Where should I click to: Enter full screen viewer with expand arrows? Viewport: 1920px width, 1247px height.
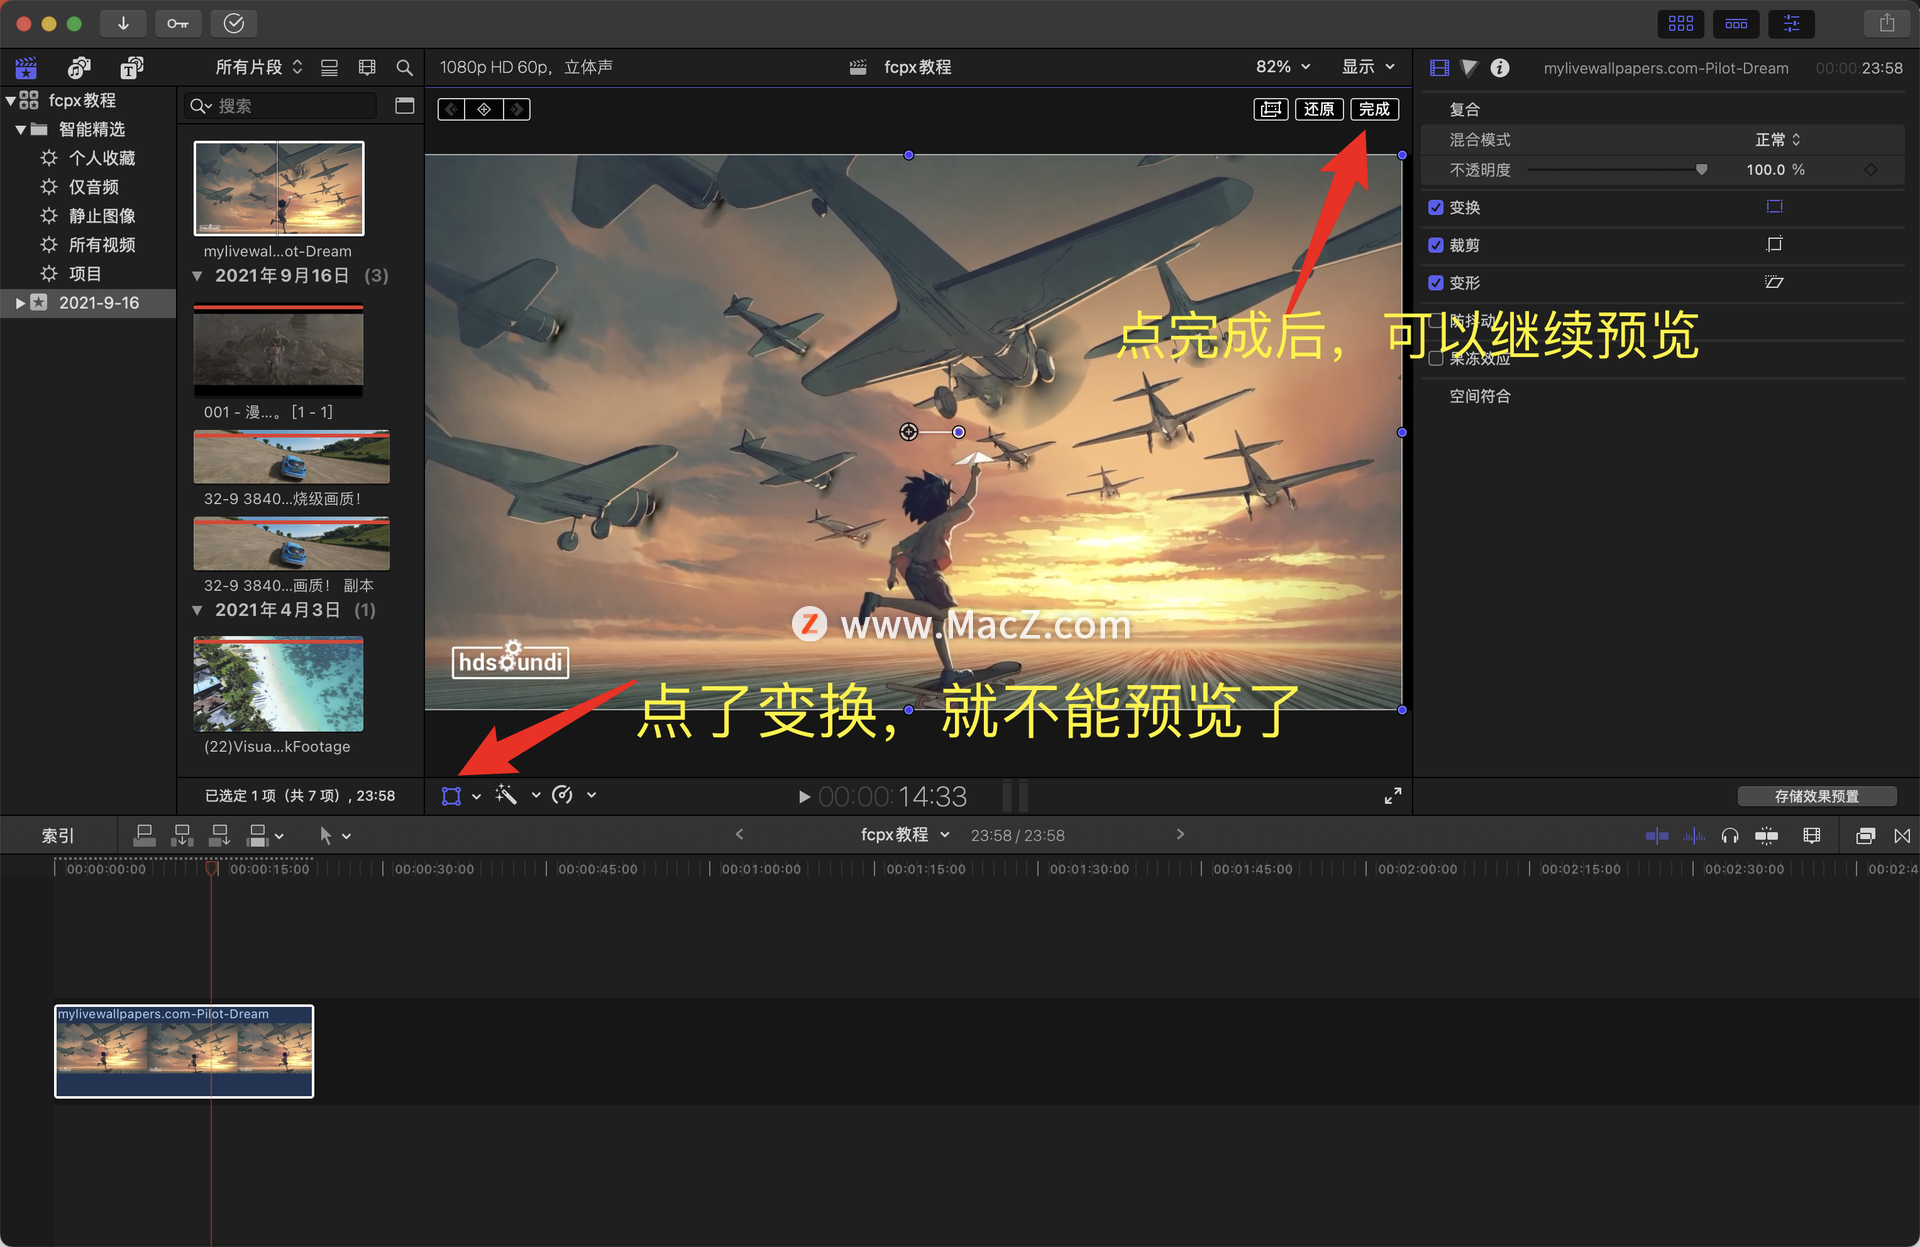click(1393, 796)
